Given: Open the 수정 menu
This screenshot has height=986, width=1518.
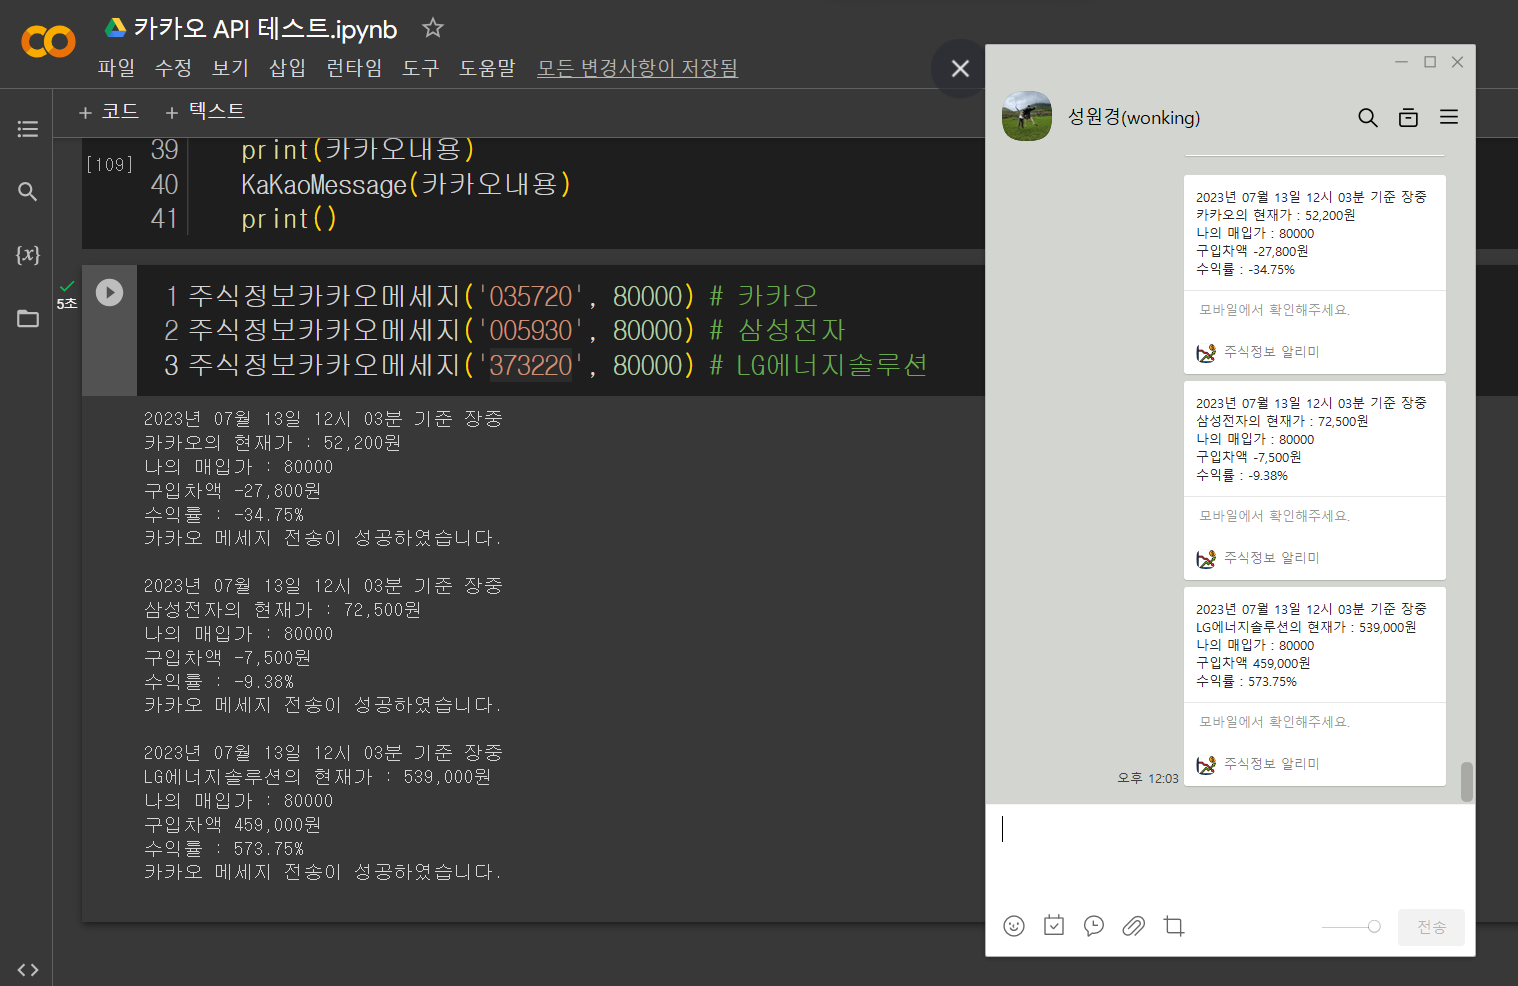Looking at the screenshot, I should (173, 68).
